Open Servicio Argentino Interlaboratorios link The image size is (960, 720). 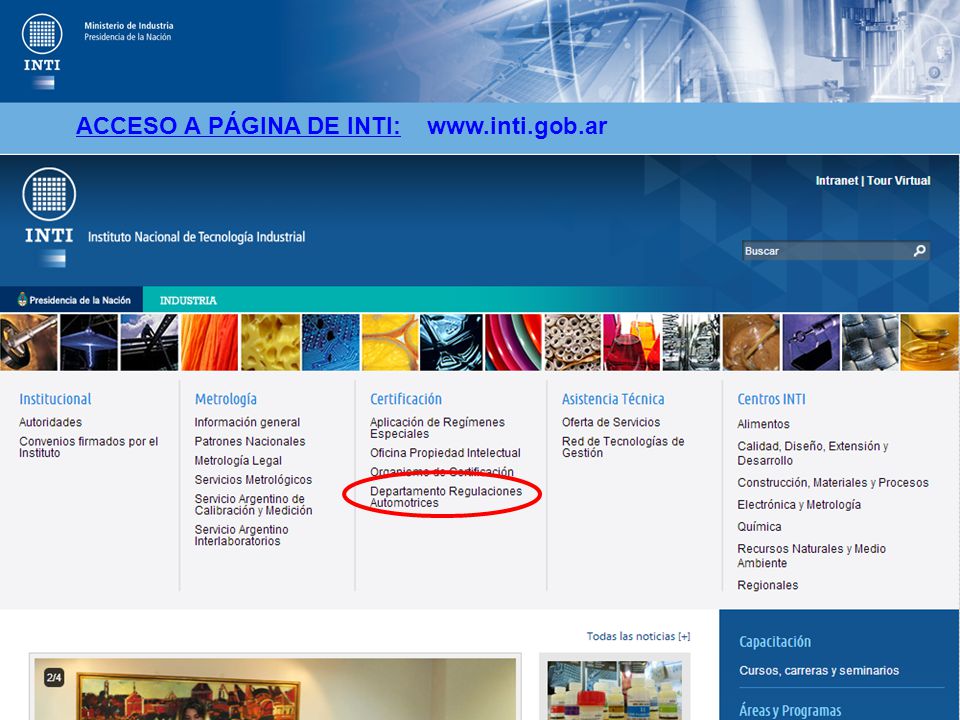[x=241, y=535]
